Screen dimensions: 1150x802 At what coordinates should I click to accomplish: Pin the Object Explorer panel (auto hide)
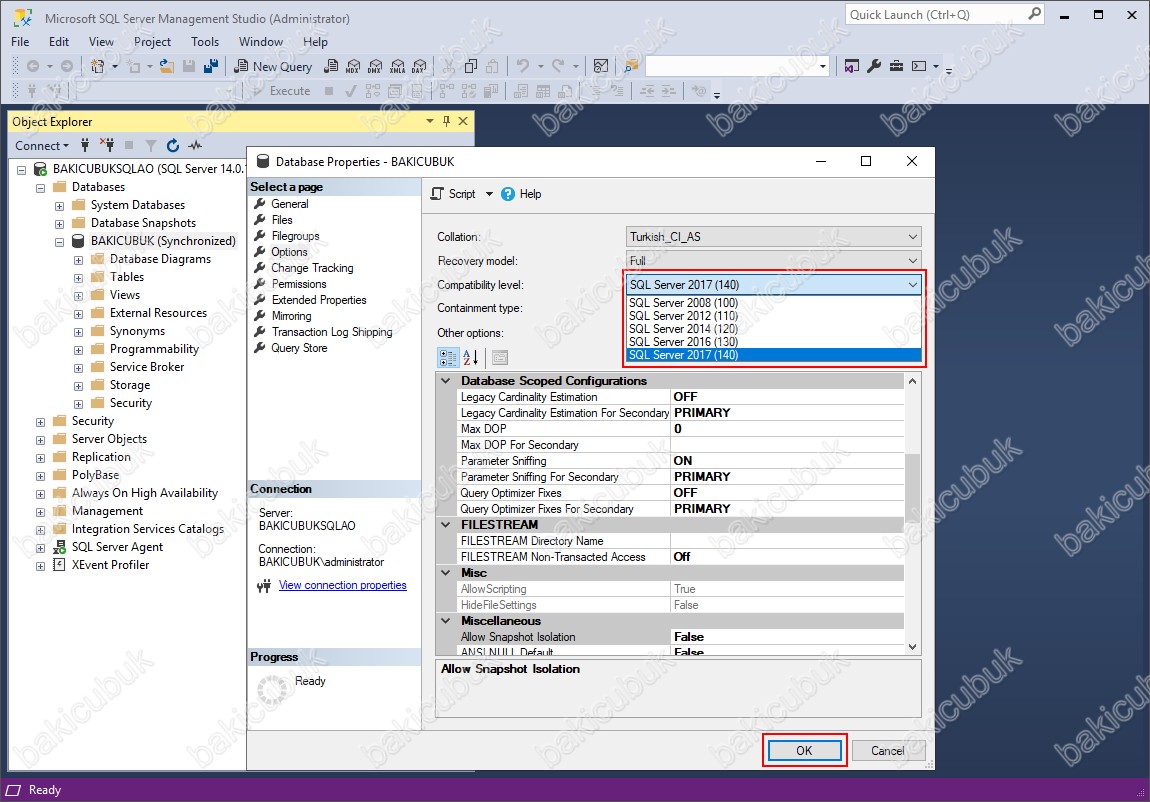[x=446, y=121]
